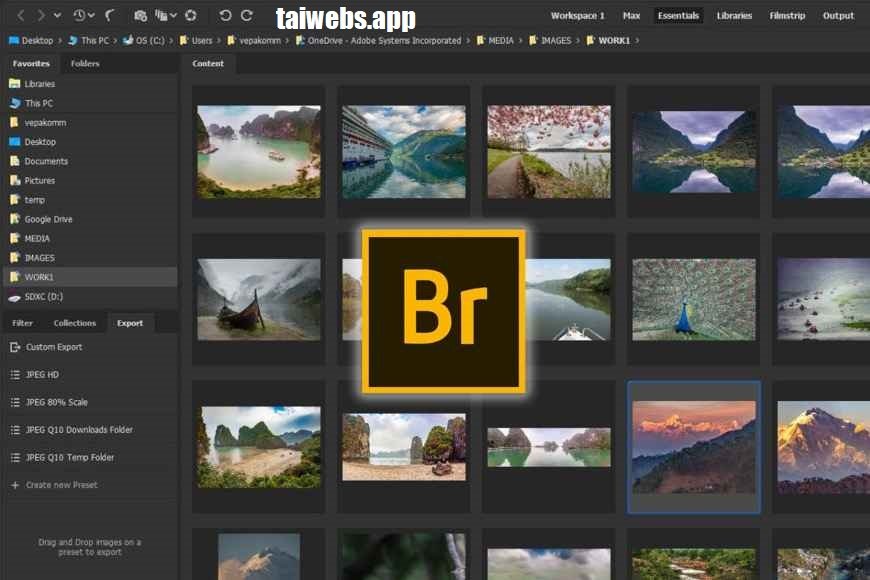Image resolution: width=870 pixels, height=580 pixels.
Task: Open the IMAGES folder in Favorites
Action: click(x=90, y=258)
